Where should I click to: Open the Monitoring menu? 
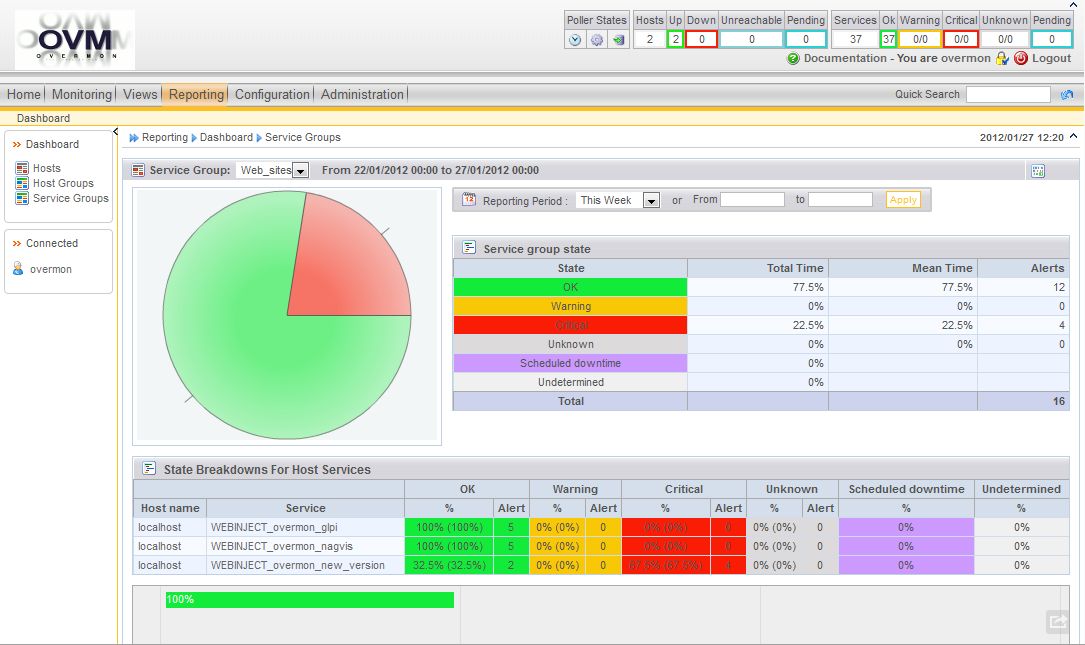click(x=82, y=94)
